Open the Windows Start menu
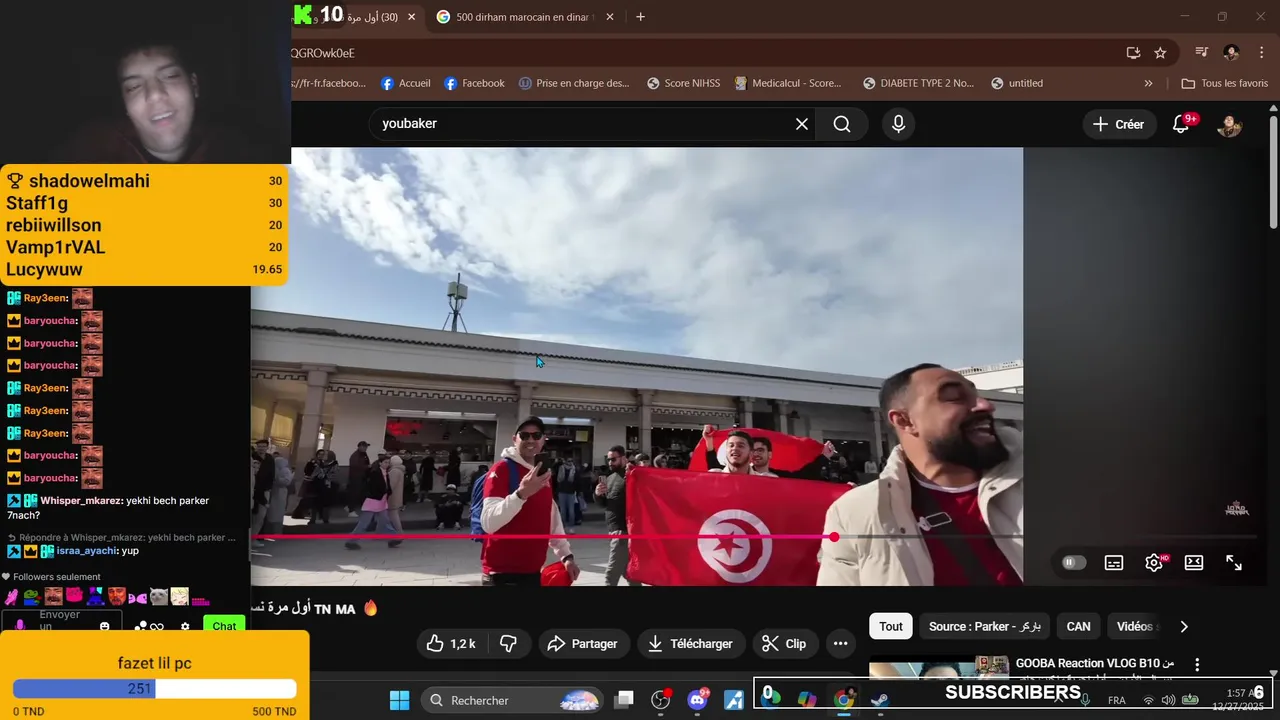 click(x=399, y=700)
